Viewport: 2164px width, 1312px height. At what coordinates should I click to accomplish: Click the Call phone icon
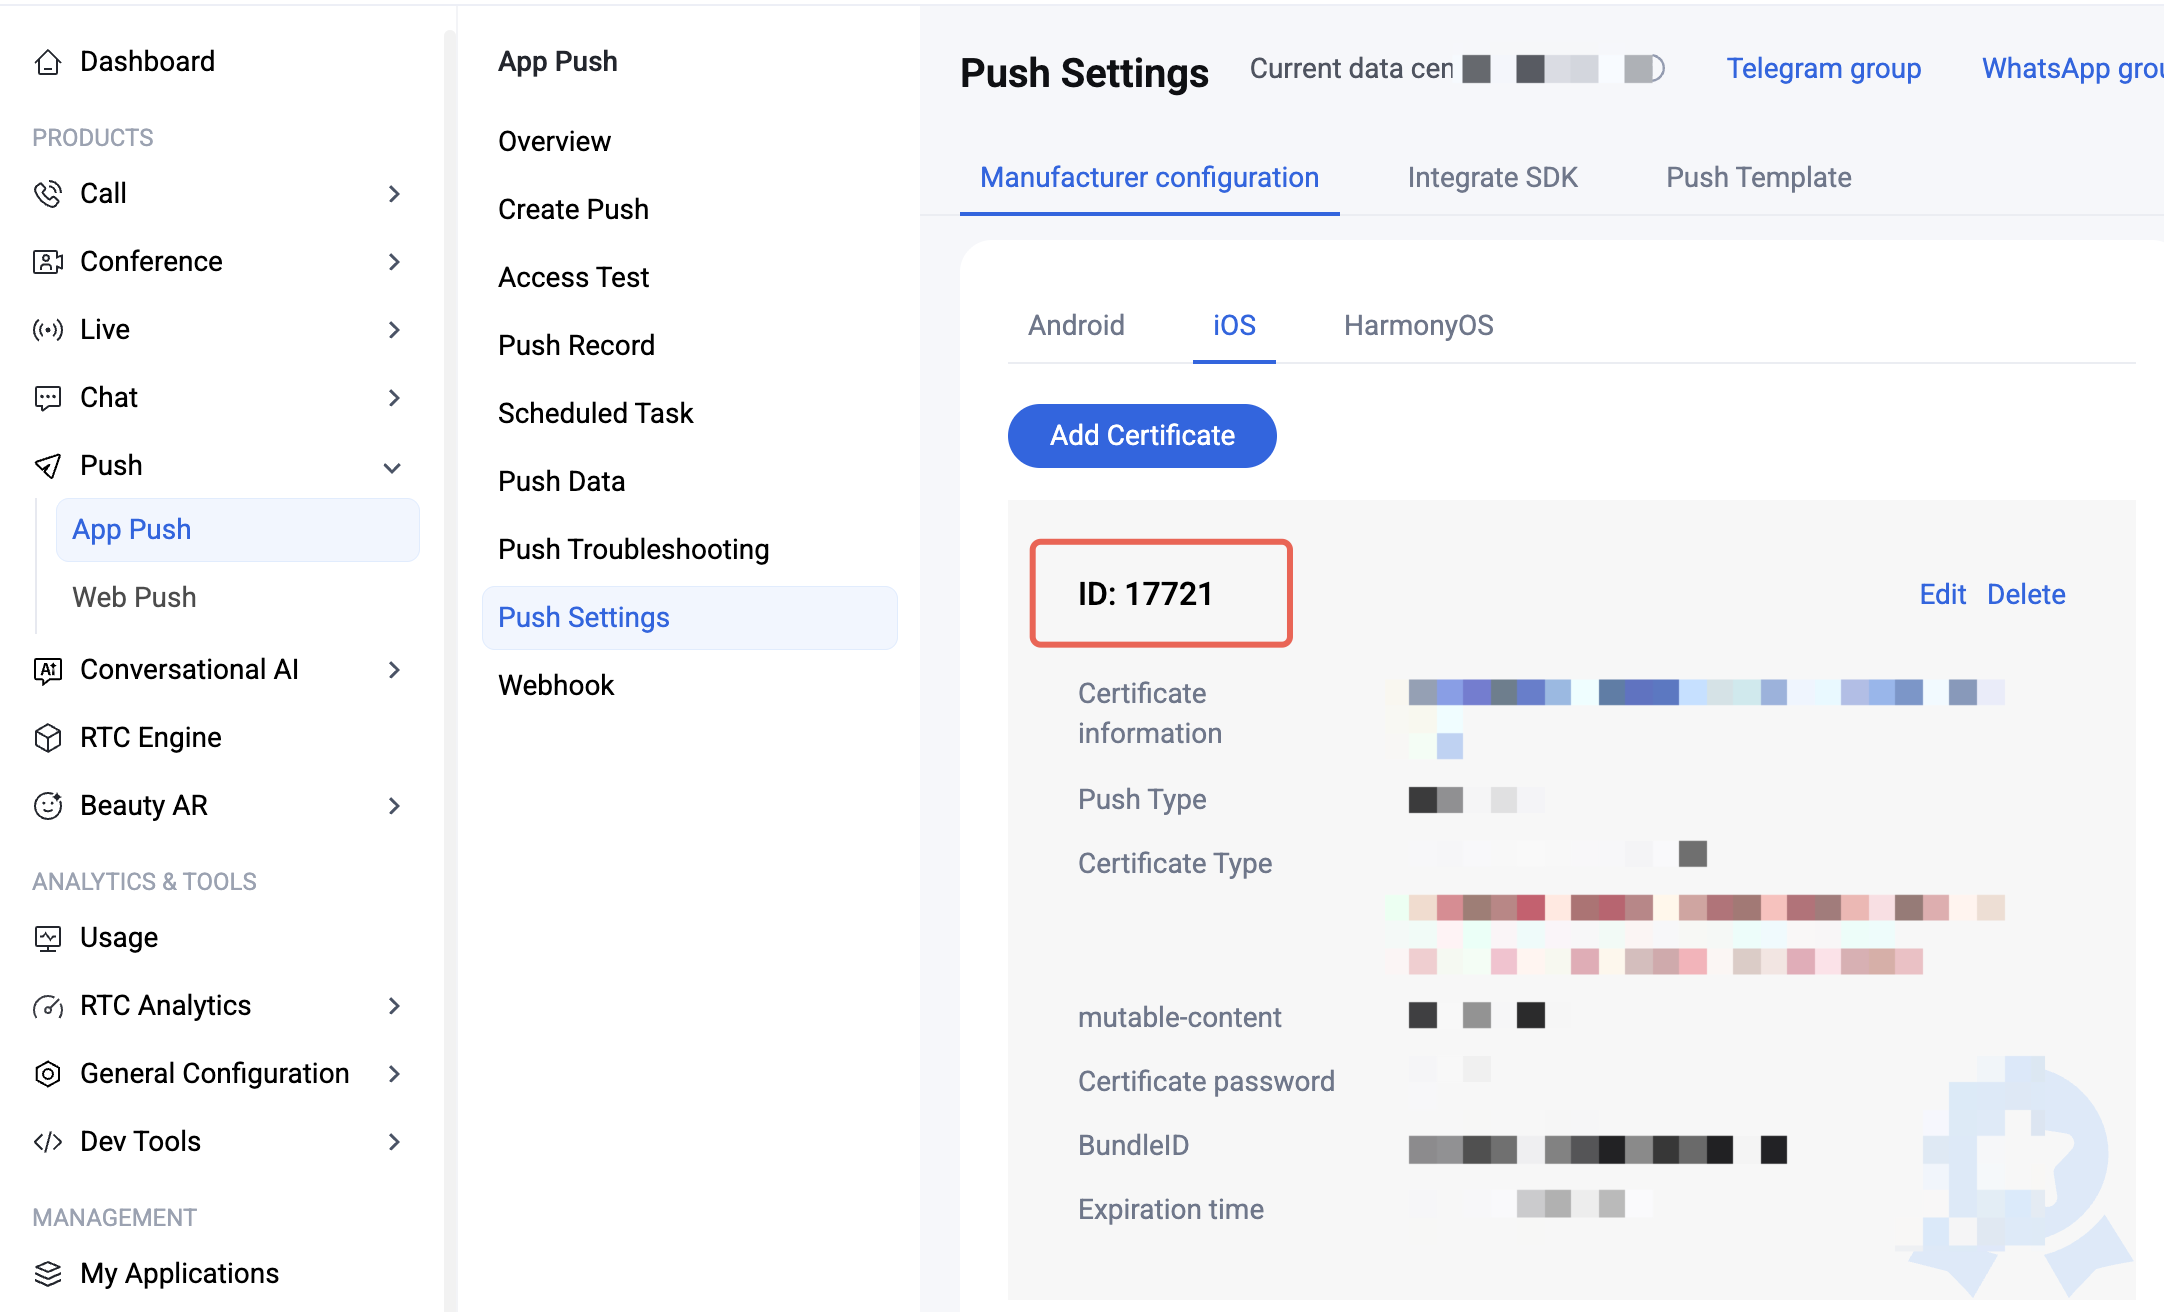(48, 194)
